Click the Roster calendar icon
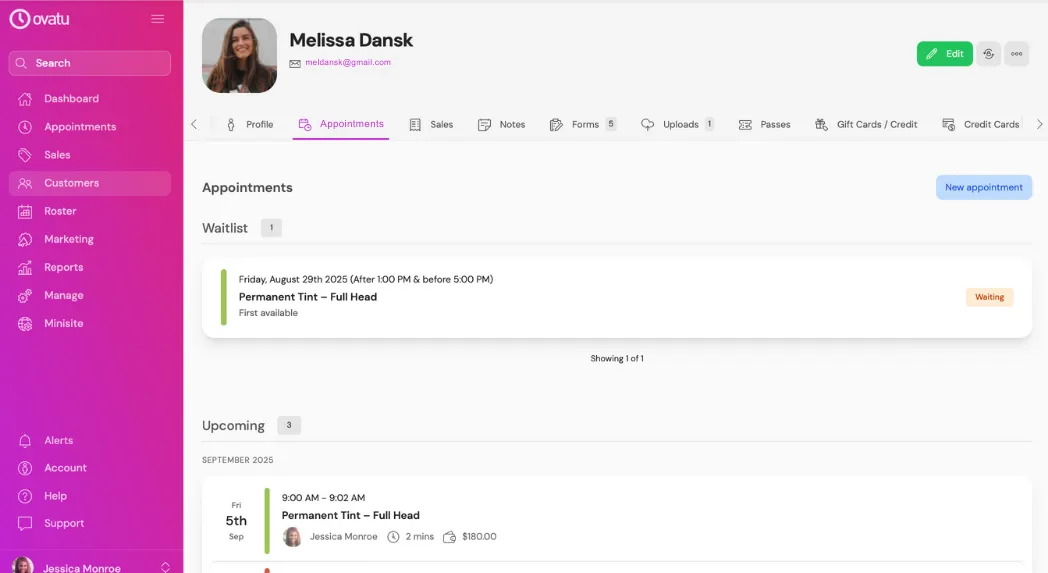1048x573 pixels. (x=25, y=211)
